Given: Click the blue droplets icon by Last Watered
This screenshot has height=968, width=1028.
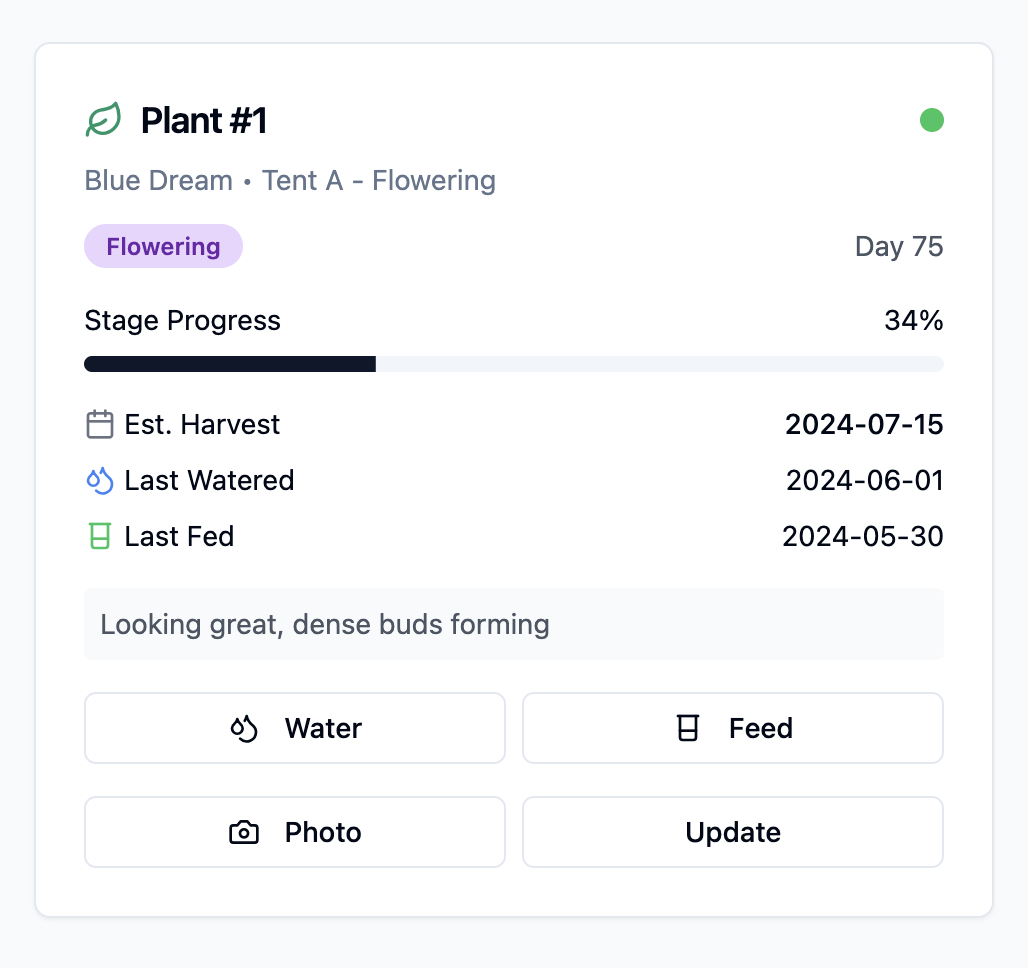Looking at the screenshot, I should tap(100, 481).
